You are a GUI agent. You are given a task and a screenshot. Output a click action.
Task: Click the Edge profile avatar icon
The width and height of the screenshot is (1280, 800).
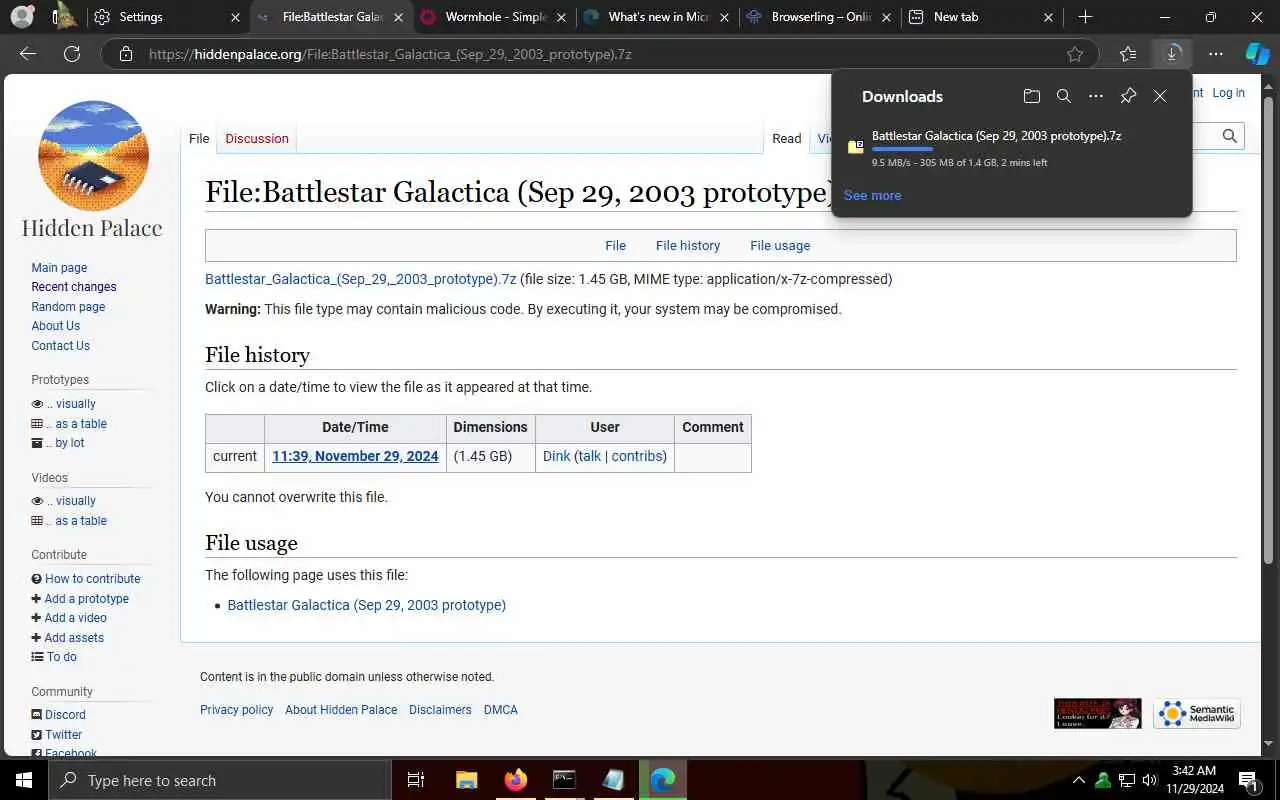point(22,17)
